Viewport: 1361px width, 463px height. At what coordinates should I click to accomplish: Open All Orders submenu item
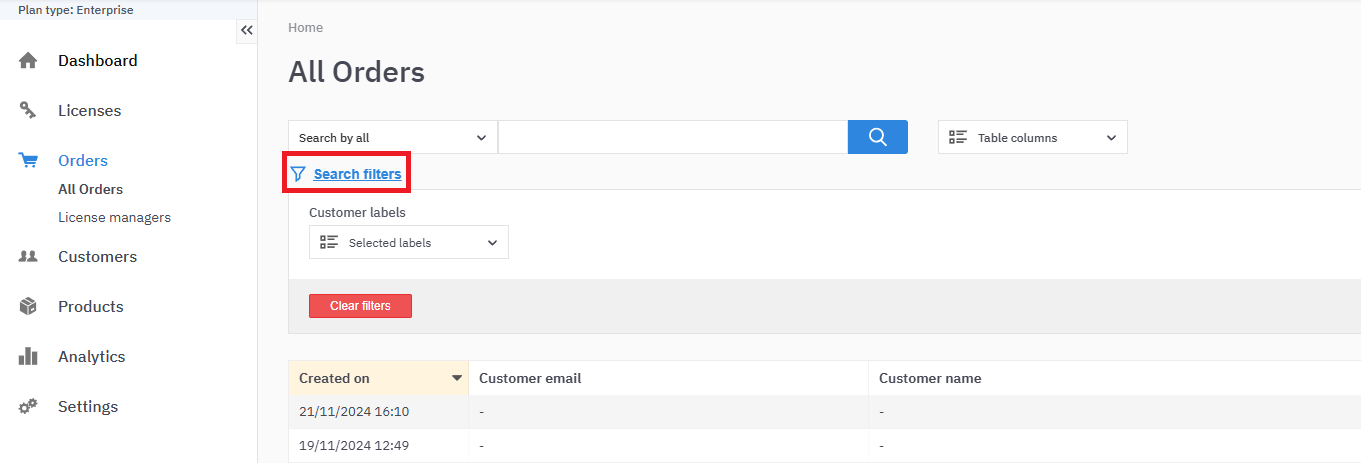pos(90,189)
